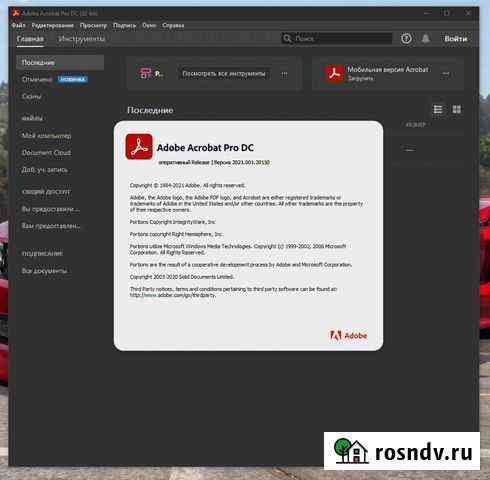Click the Acrobat title bar app icon
490x480 pixels.
tap(15, 13)
